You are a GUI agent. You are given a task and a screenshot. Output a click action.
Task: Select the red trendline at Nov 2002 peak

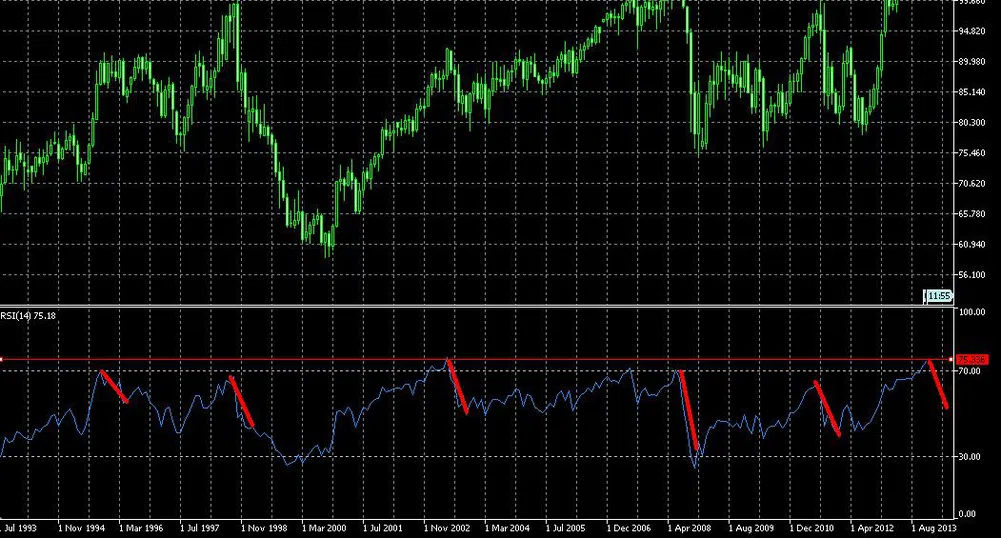point(457,385)
